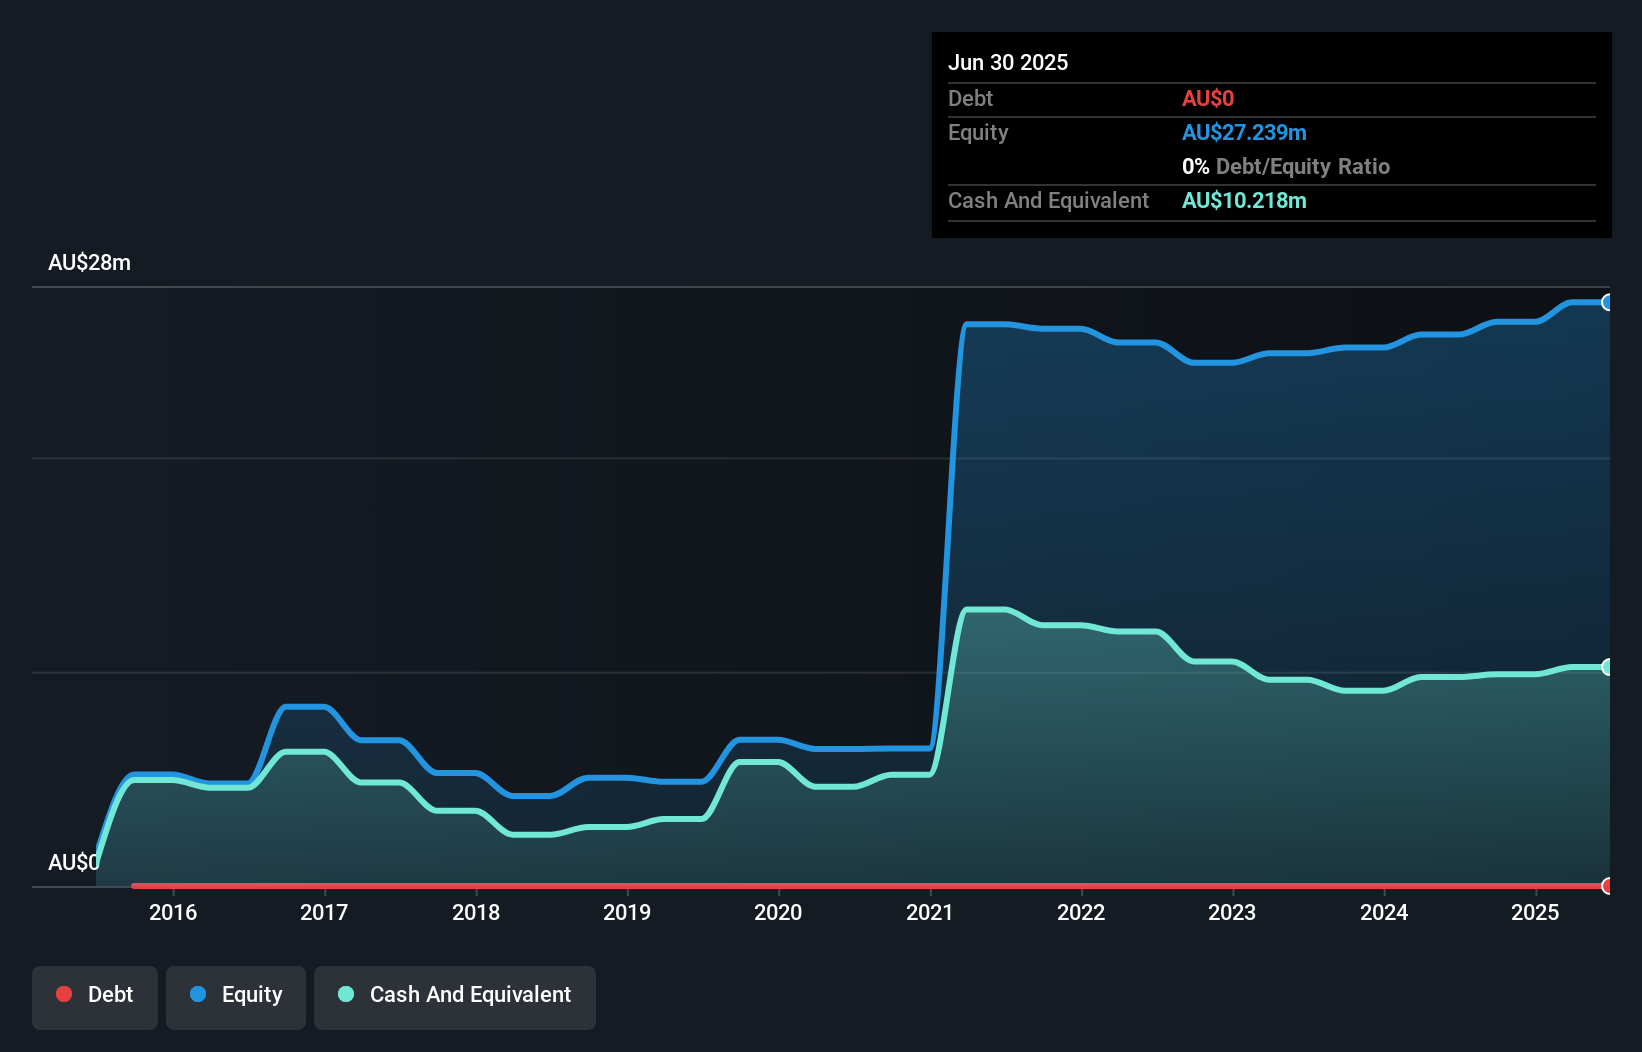
Task: Select the Equity endpoint marker at Jun 2025
Action: (x=1607, y=302)
